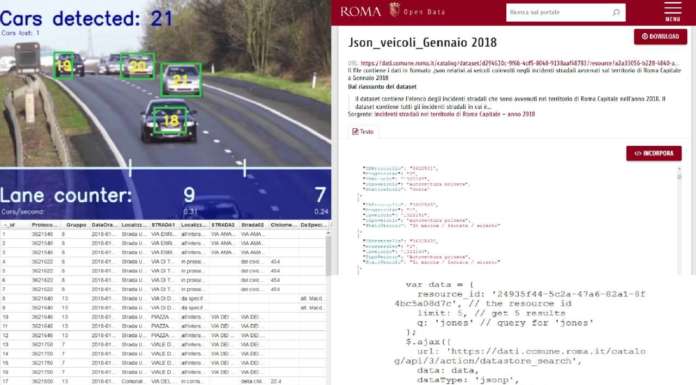Open the hamburger MENU icon
The height and width of the screenshot is (385, 696).
[672, 12]
